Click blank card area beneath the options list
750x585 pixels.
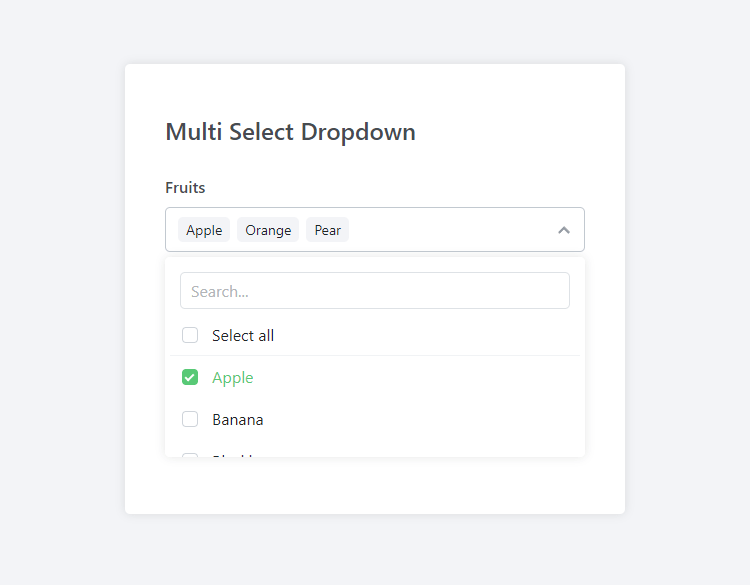pyautogui.click(x=375, y=486)
